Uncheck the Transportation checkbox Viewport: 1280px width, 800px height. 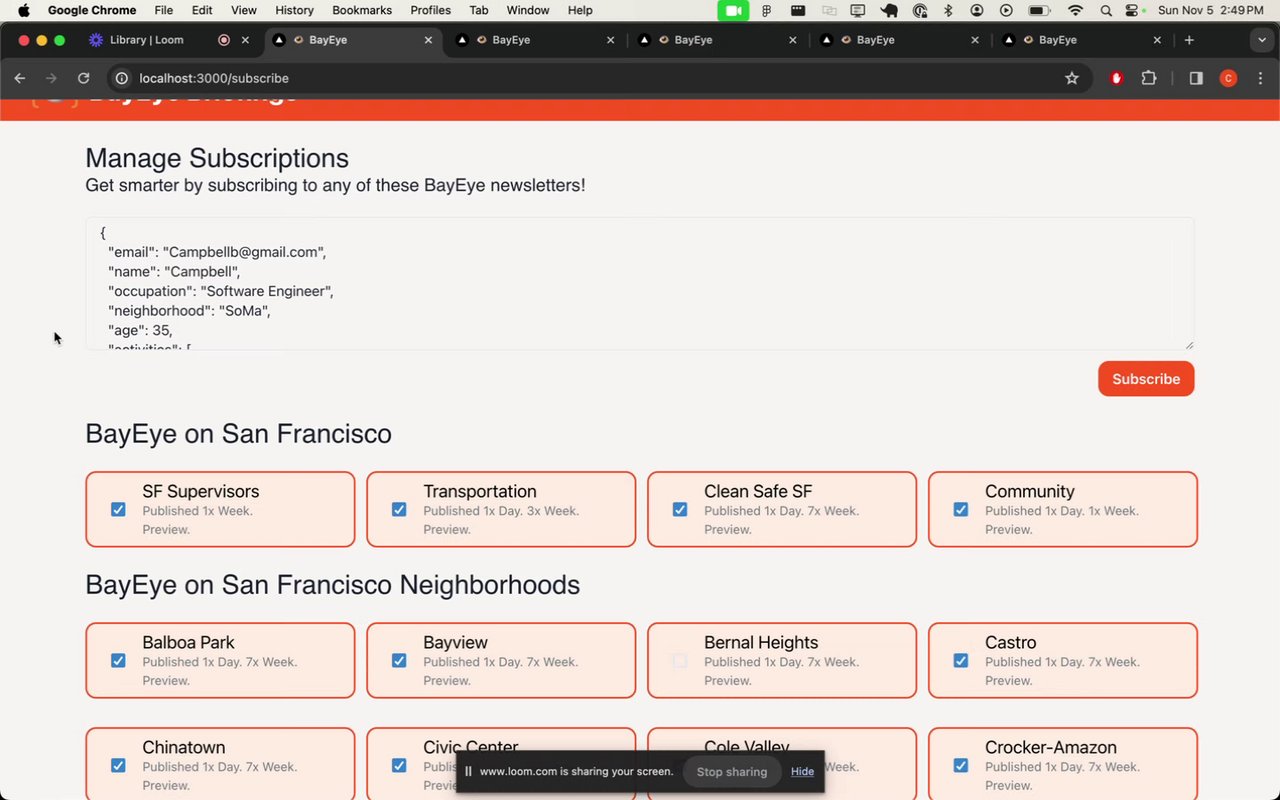click(x=399, y=510)
